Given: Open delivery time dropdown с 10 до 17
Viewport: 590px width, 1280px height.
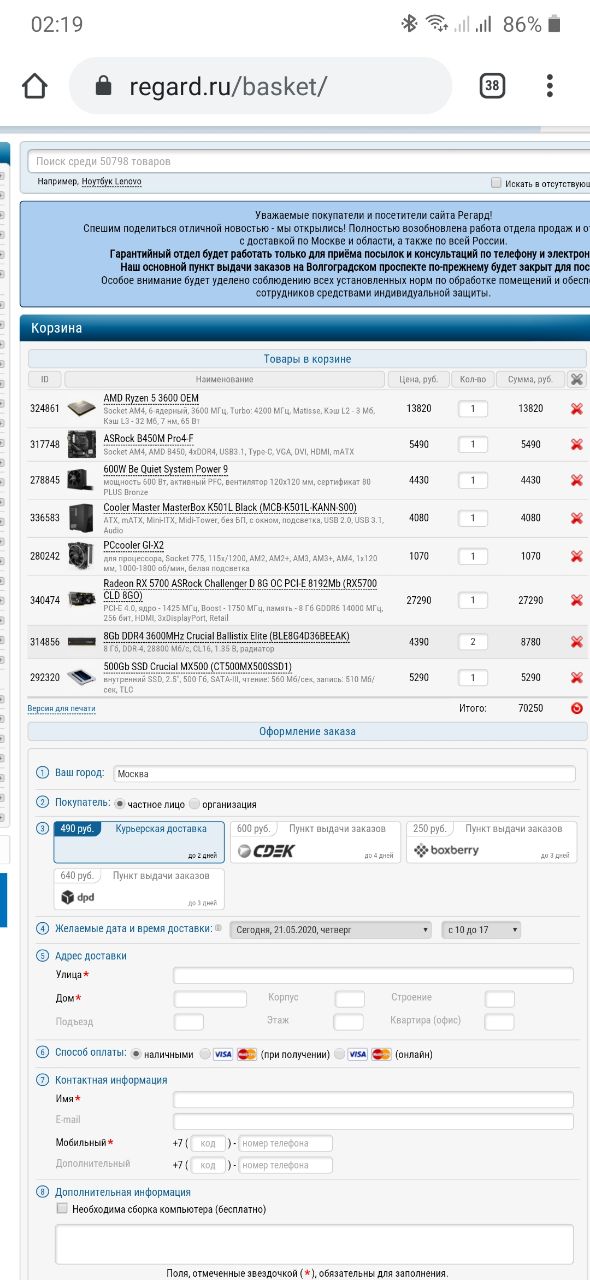Looking at the screenshot, I should click(x=481, y=929).
